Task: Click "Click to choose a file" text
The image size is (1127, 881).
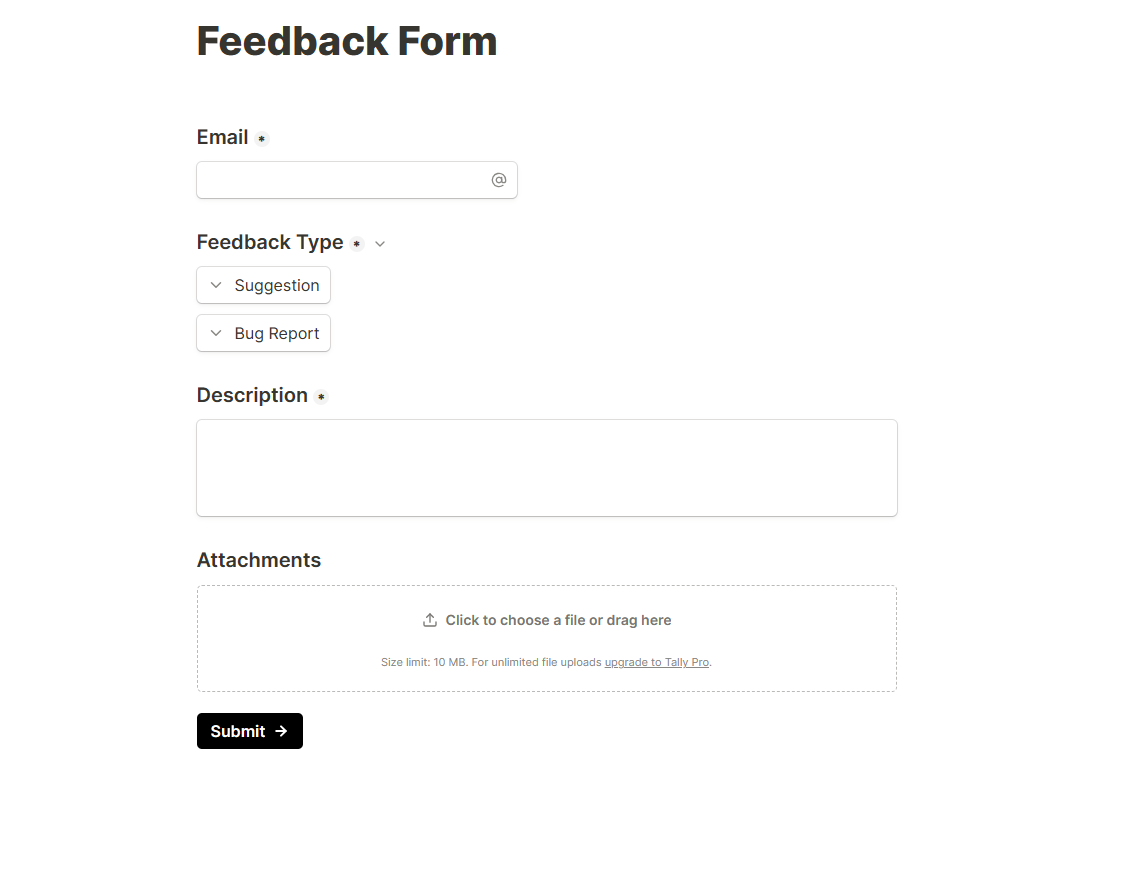Action: (558, 620)
